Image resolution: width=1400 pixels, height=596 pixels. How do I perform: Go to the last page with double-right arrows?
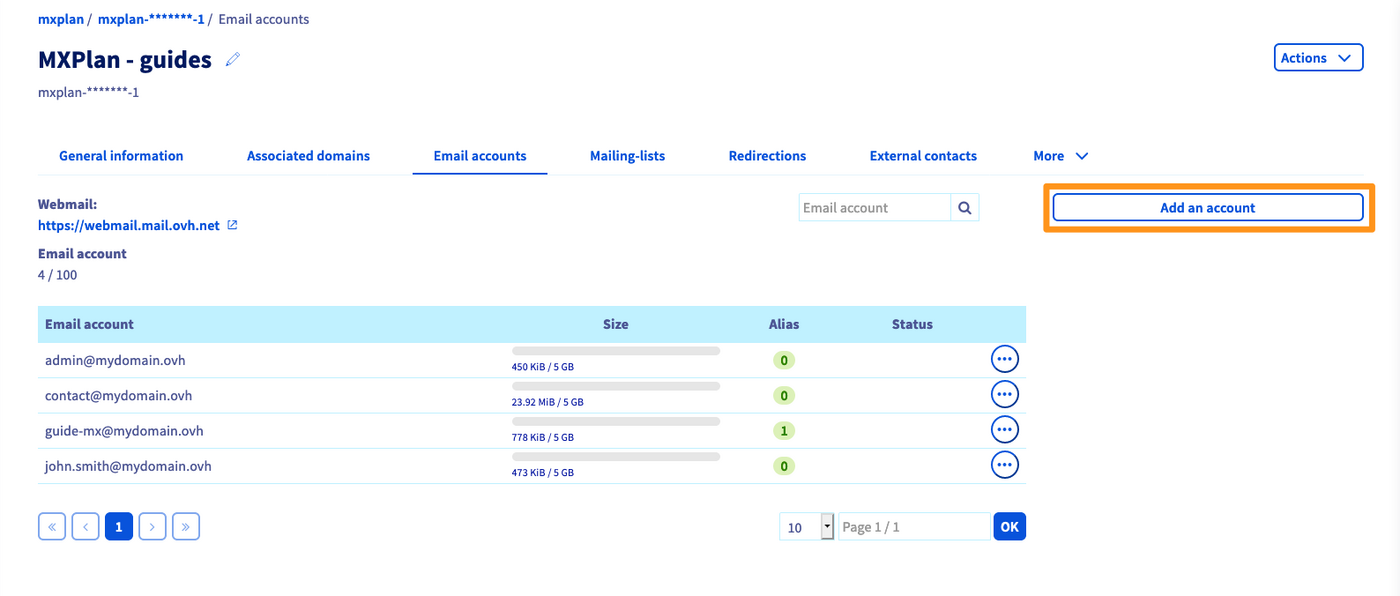(186, 526)
